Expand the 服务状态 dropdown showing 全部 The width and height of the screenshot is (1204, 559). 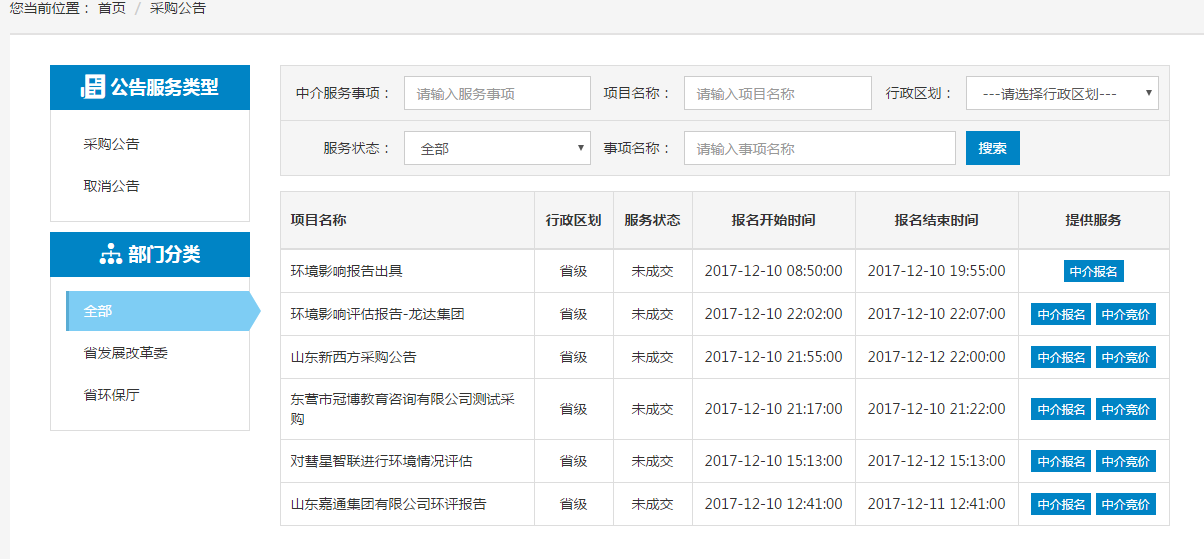click(x=497, y=148)
